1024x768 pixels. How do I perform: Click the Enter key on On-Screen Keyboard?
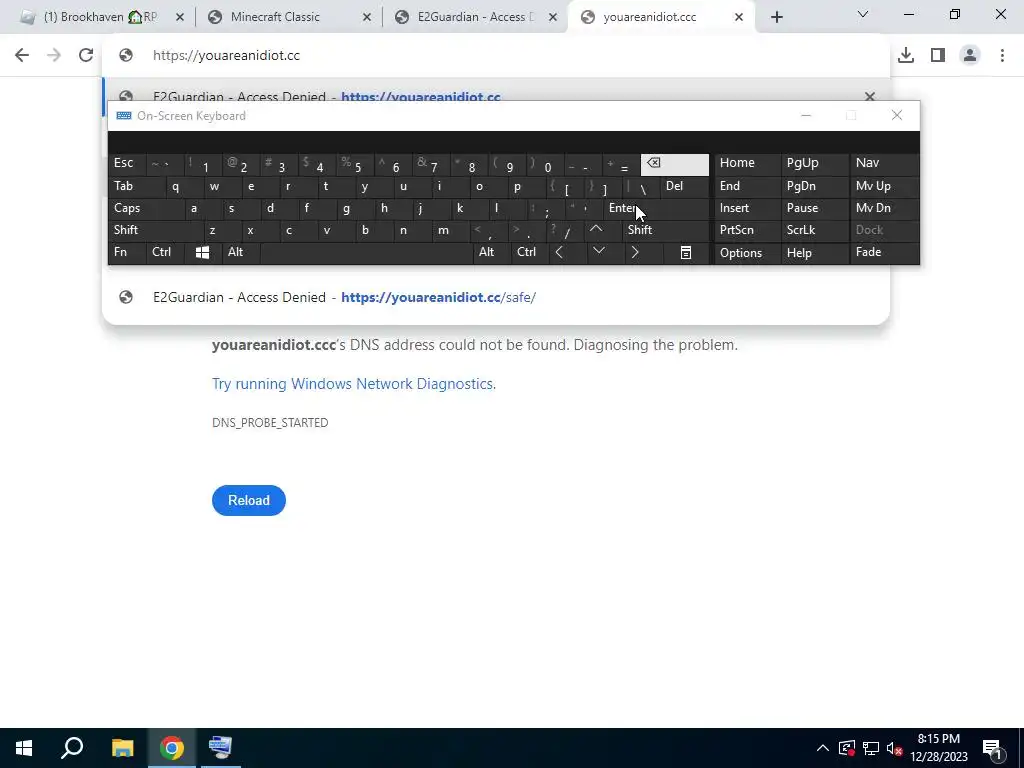(655, 208)
